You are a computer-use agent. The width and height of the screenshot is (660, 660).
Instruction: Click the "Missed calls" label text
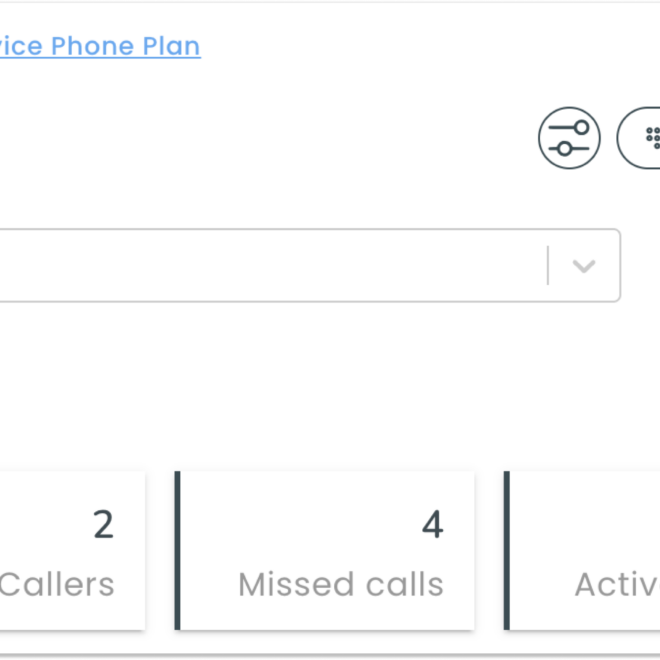pos(340,584)
